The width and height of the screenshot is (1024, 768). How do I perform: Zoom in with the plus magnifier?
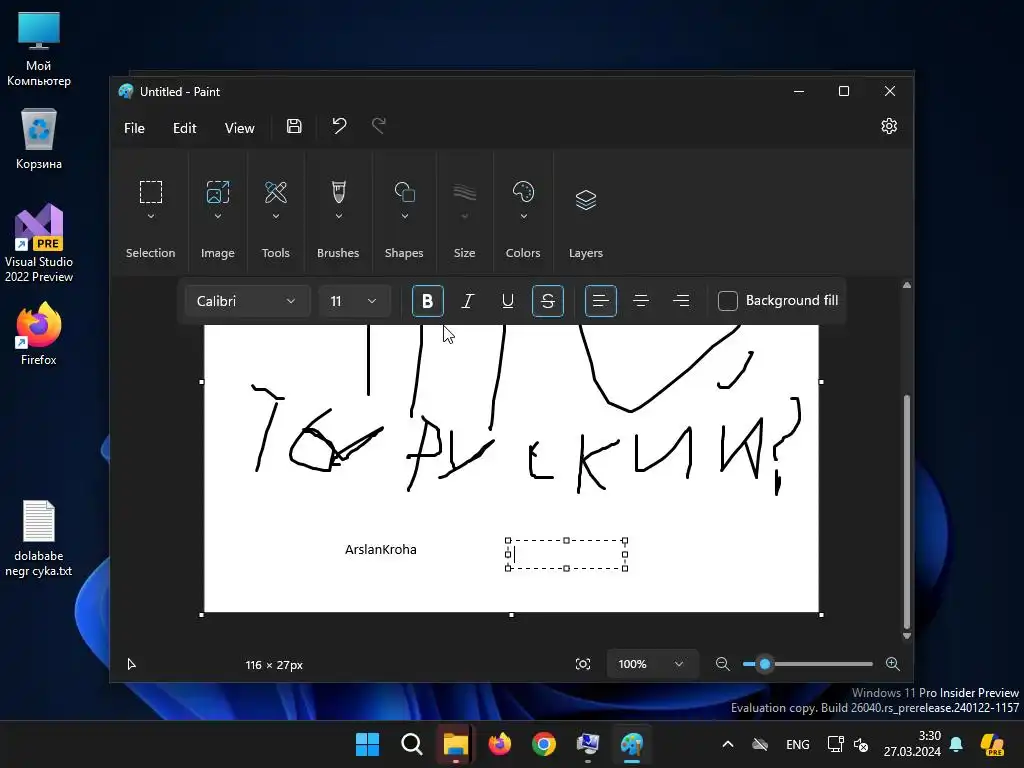coord(893,664)
